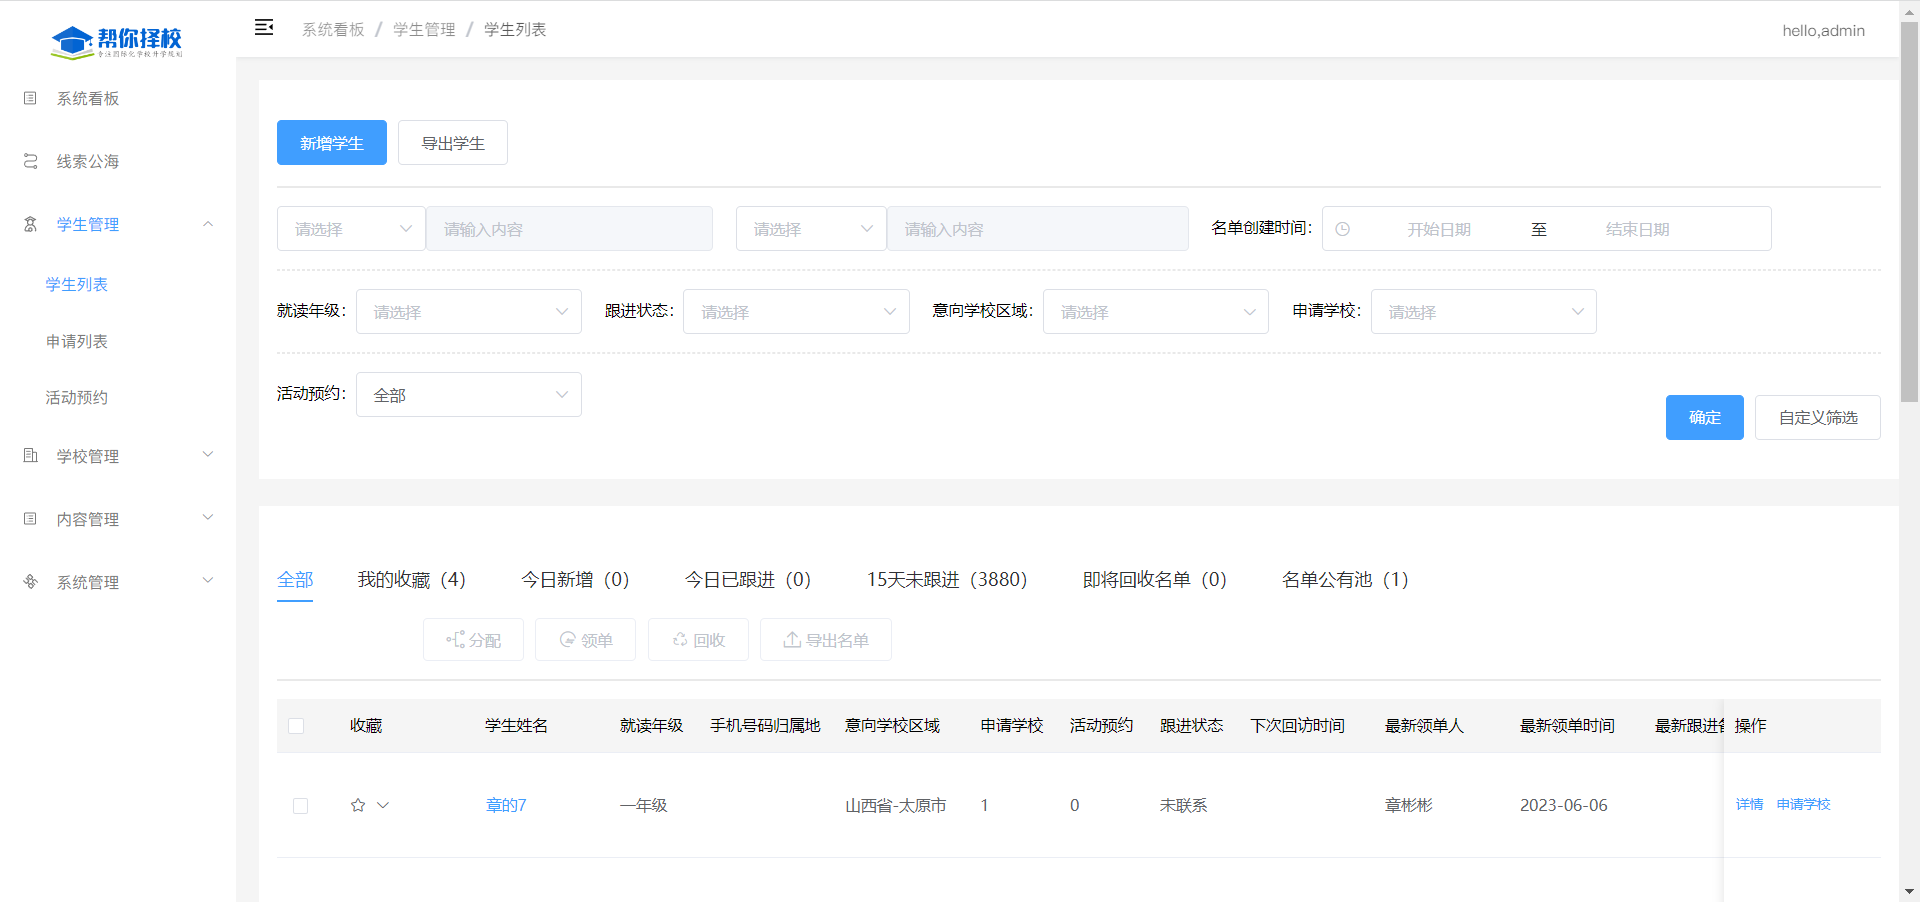Open the first 请选择 search-type dropdown
Screen dimensions: 1920x902
(x=351, y=229)
